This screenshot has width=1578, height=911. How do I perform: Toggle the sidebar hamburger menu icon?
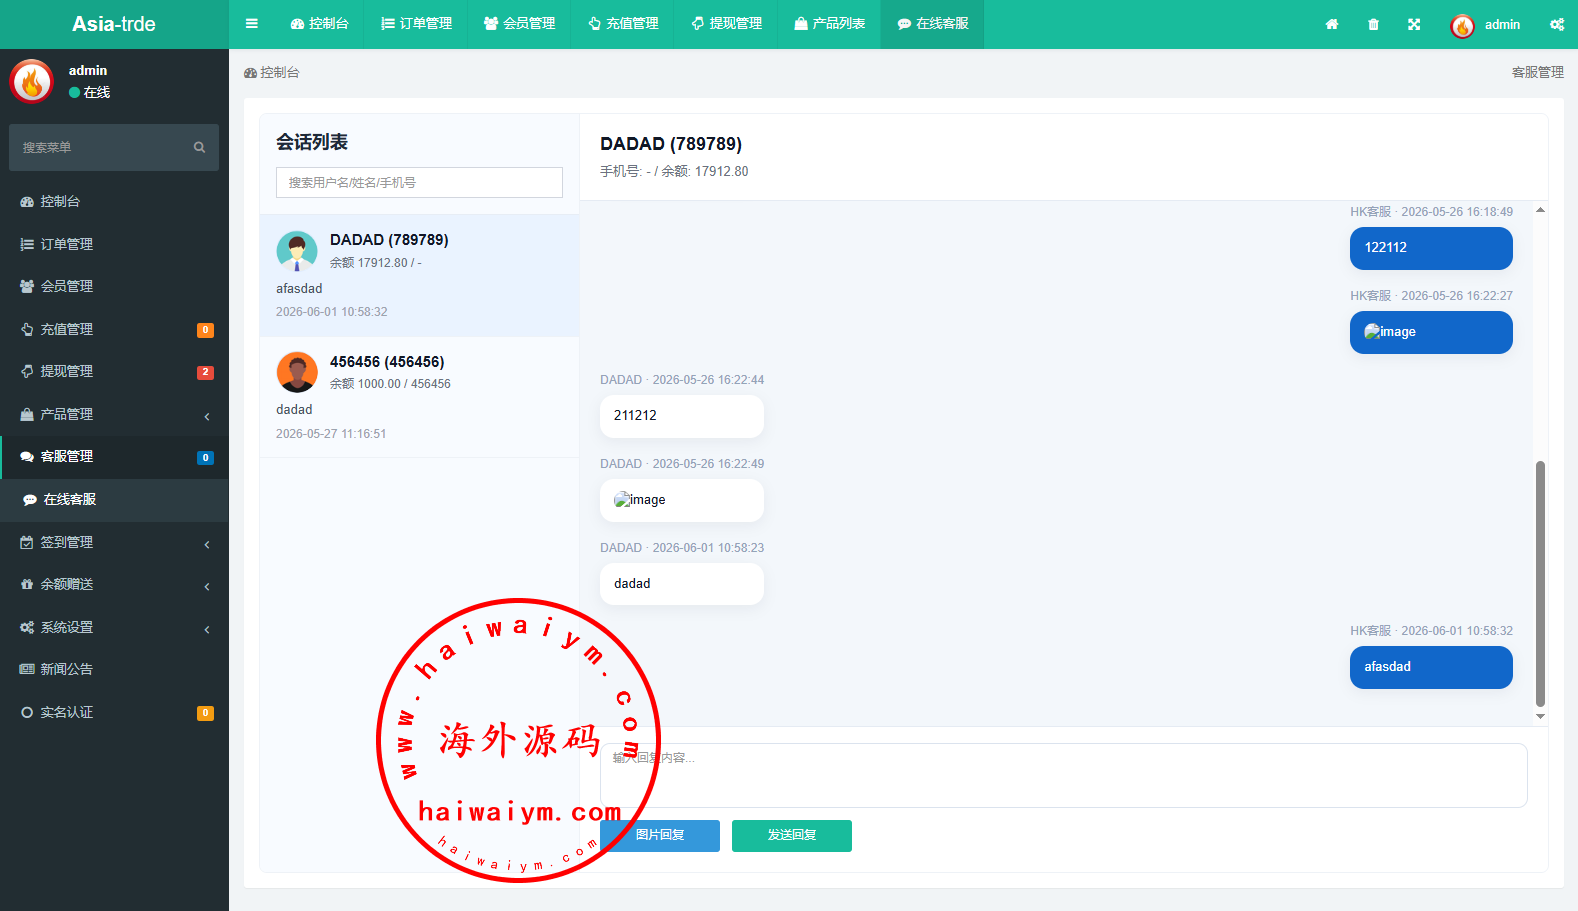tap(252, 24)
